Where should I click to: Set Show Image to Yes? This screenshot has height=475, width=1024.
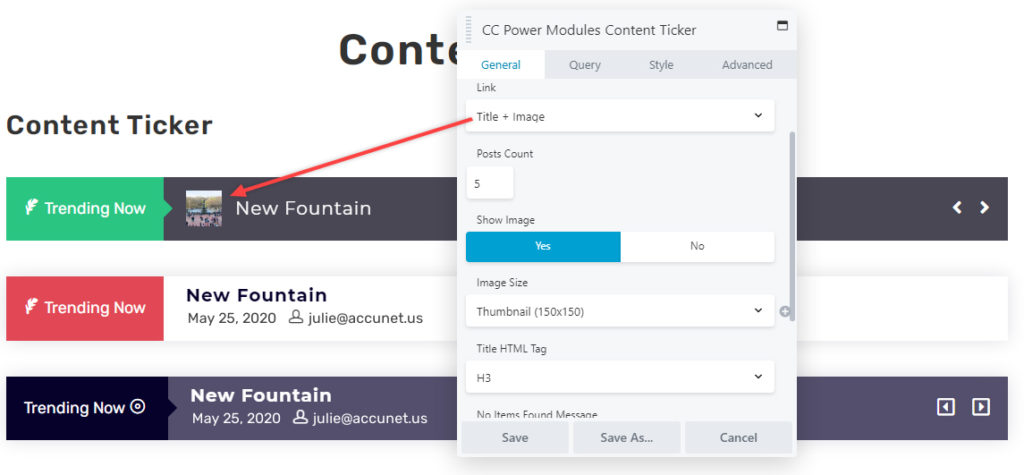(x=543, y=246)
